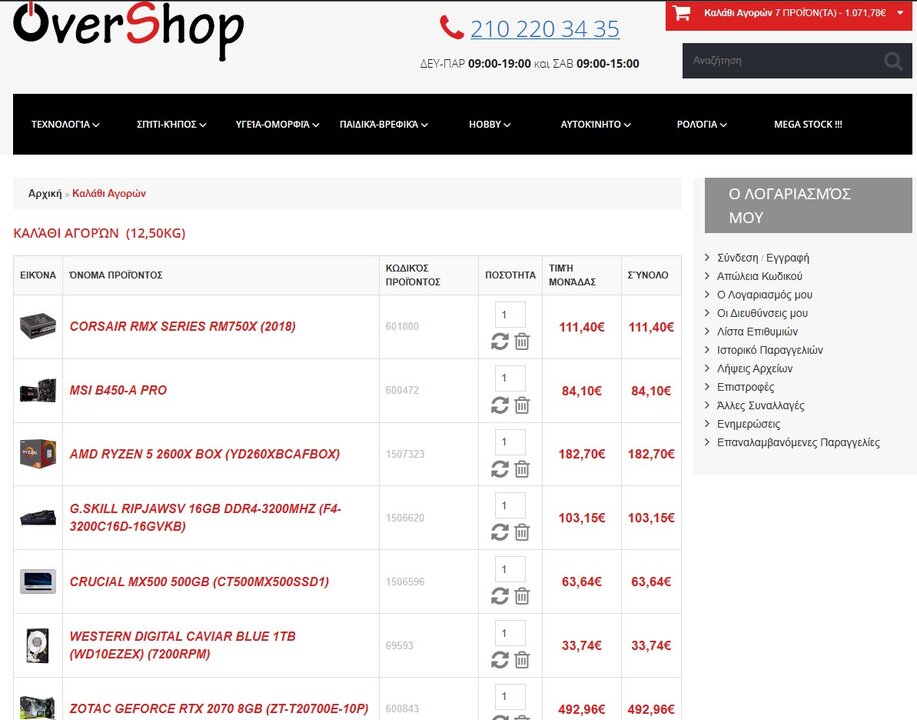
Task: Open CORSAIR RMX SERIES RM750X (2018) product link
Action: pos(182,326)
